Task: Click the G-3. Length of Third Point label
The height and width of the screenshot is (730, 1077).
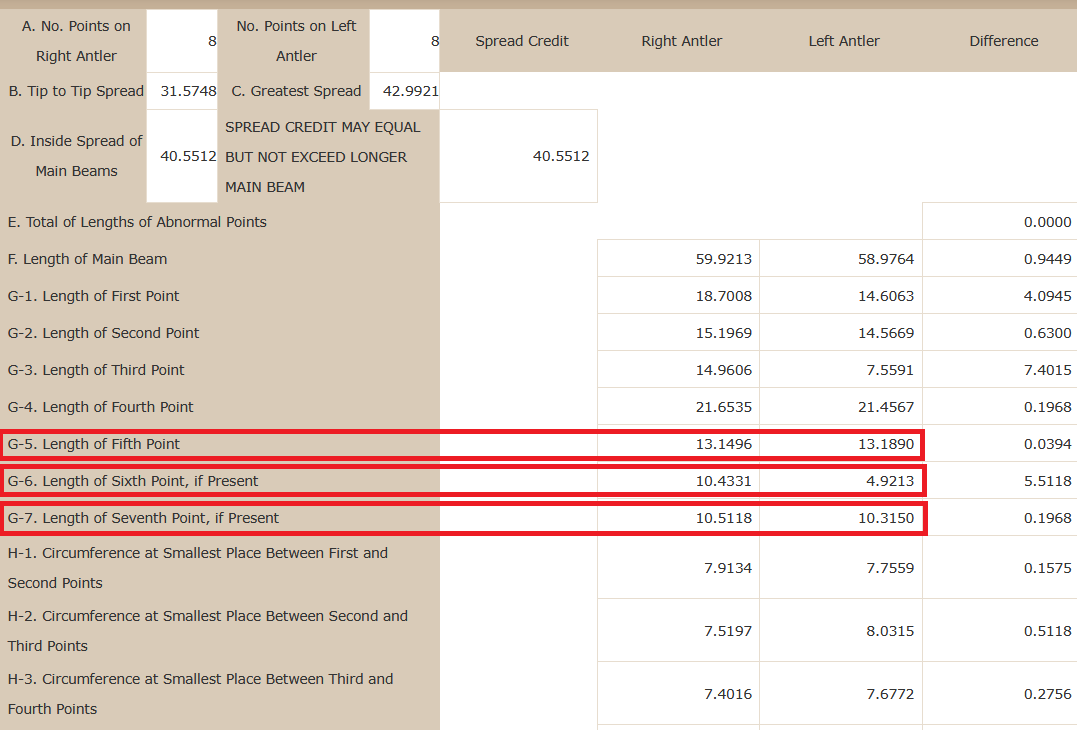Action: tap(96, 370)
